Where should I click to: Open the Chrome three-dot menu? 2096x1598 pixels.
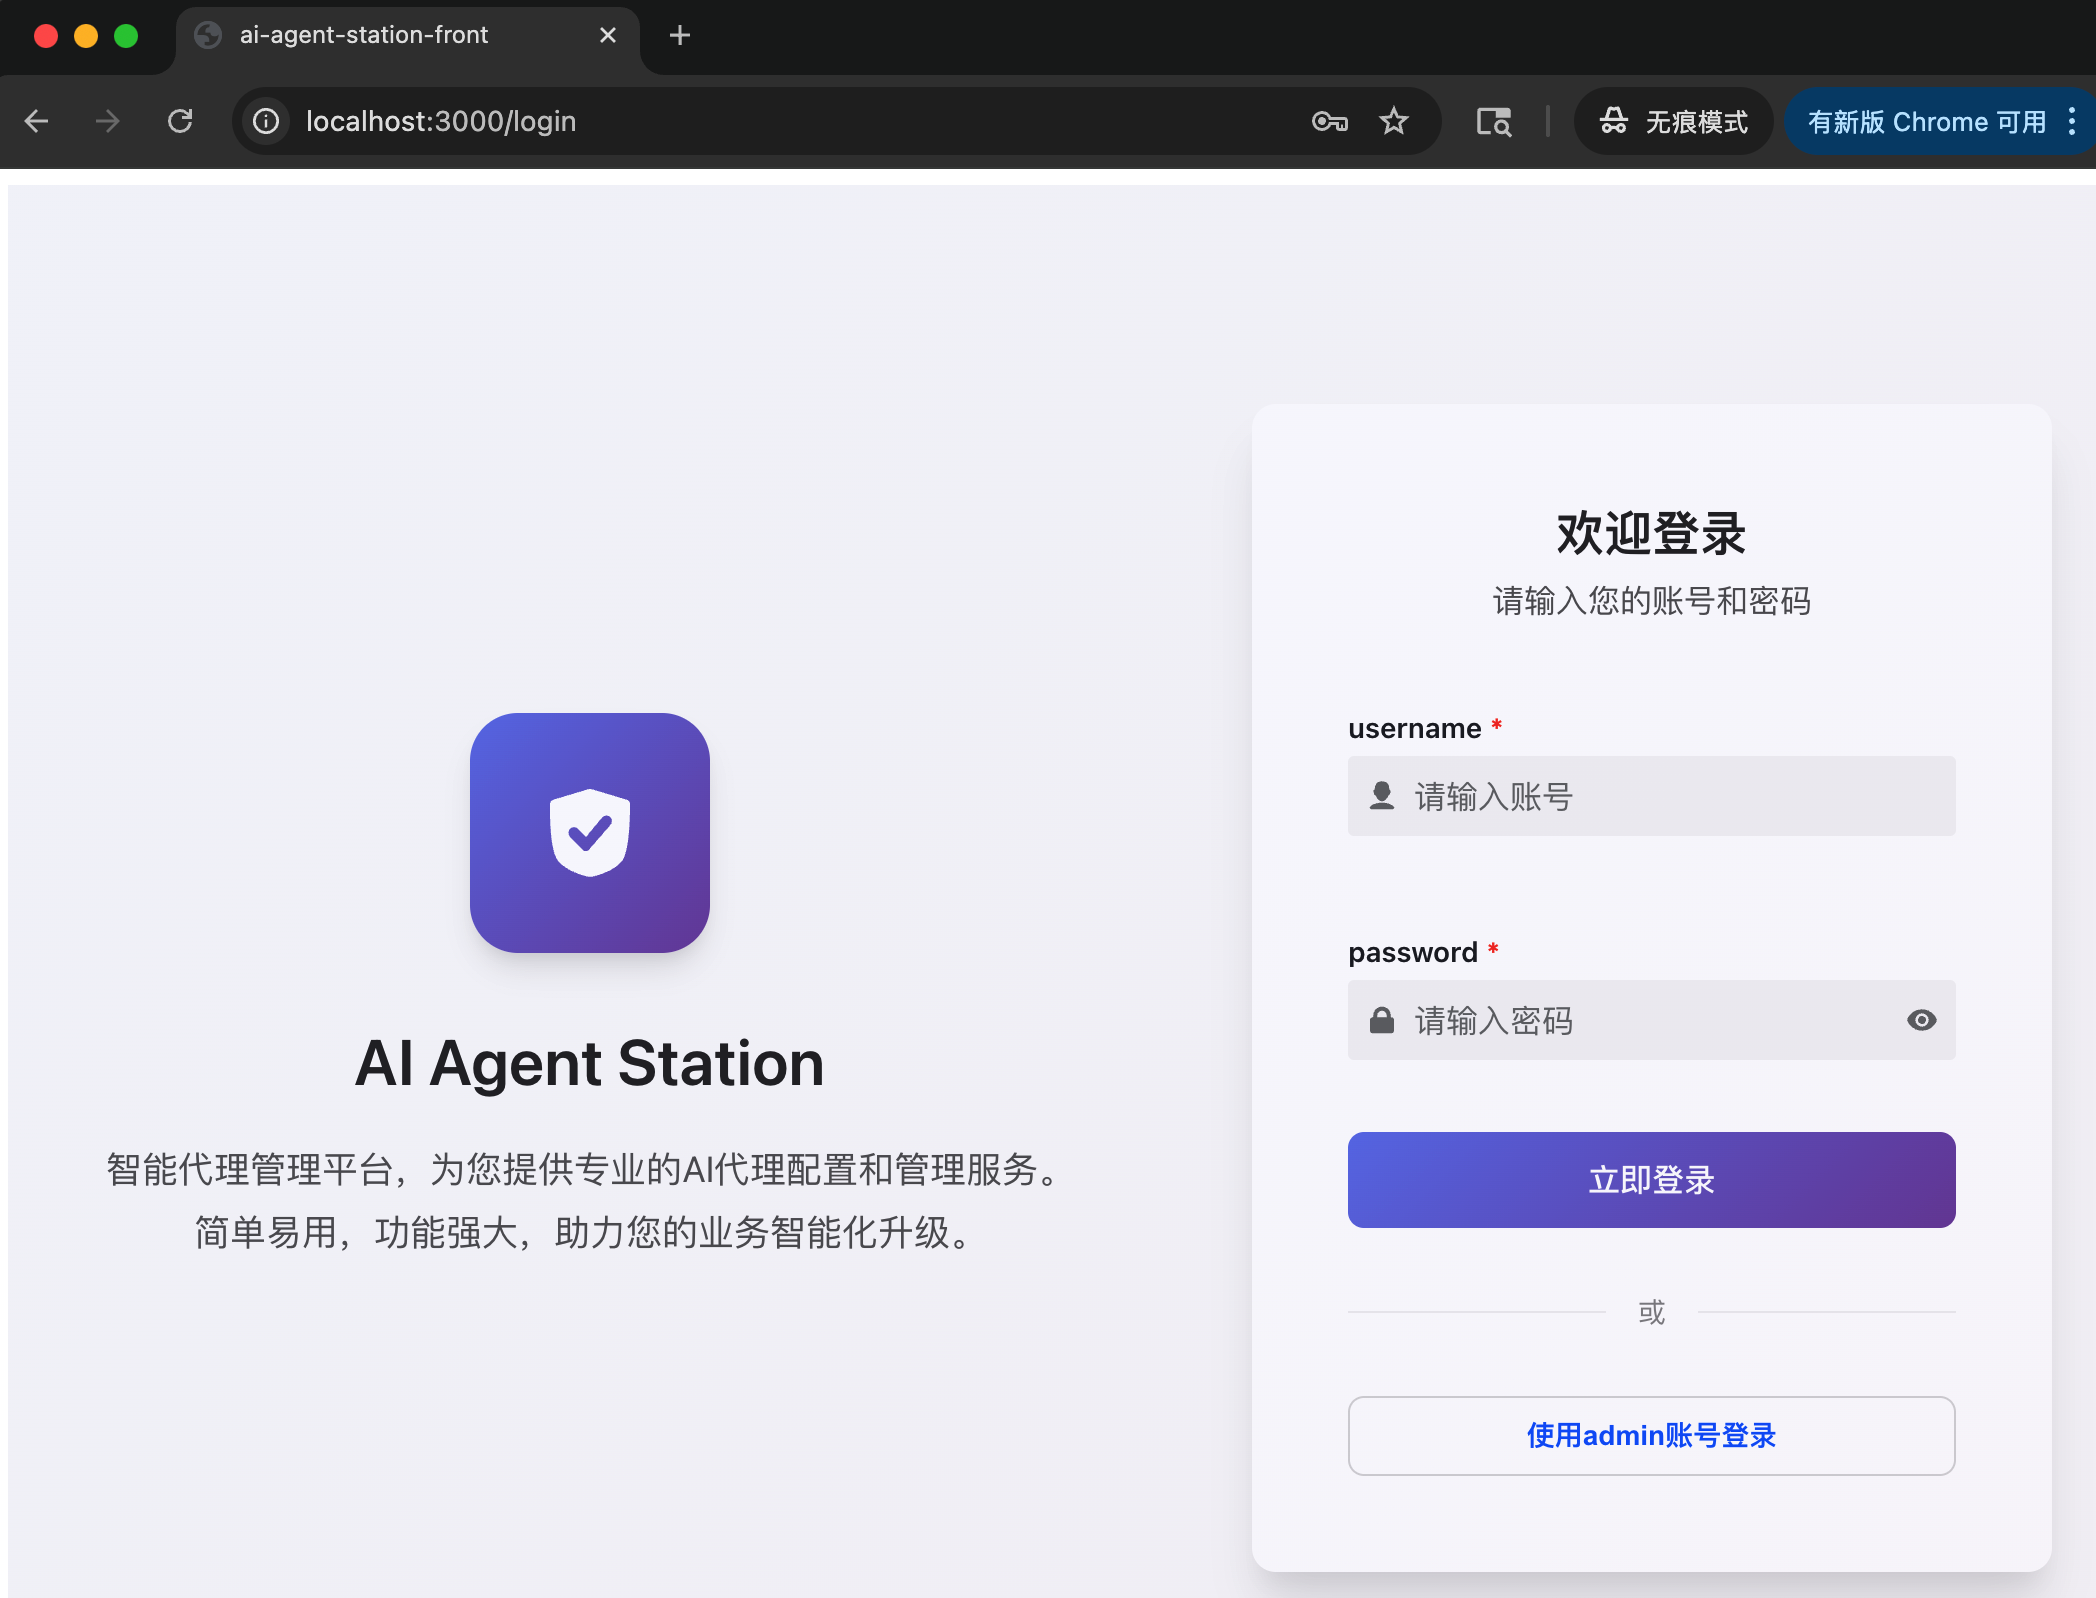[x=2072, y=122]
